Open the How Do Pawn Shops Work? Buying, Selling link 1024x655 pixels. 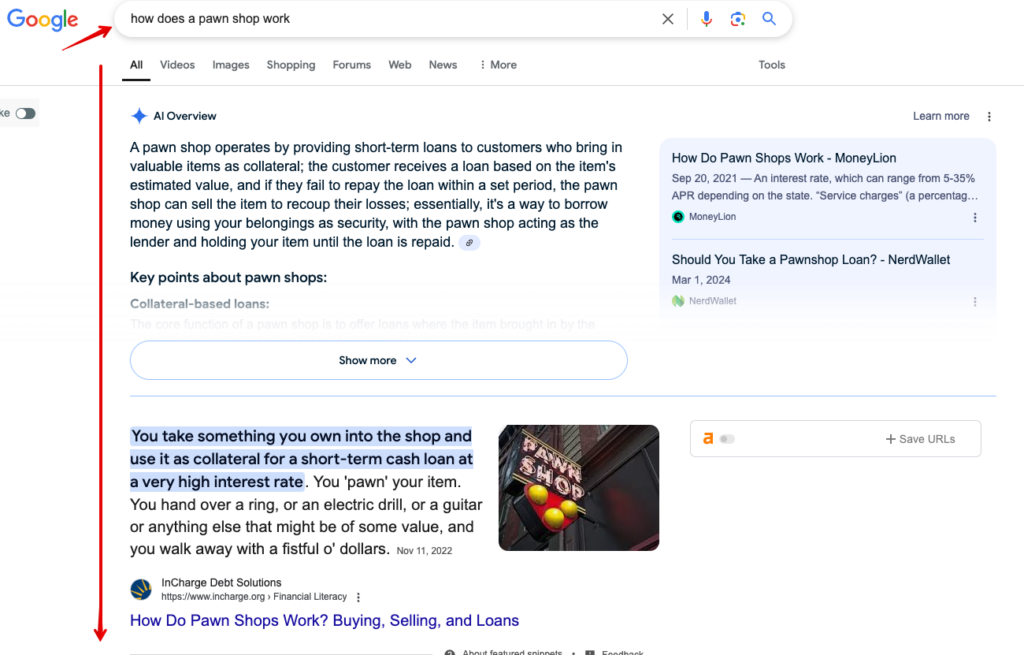324,620
